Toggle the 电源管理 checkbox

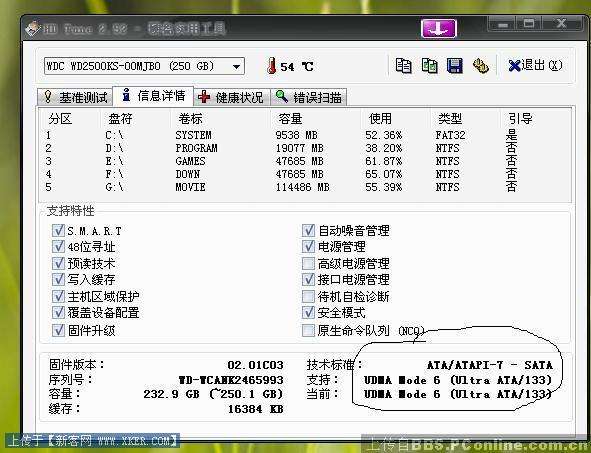308,246
